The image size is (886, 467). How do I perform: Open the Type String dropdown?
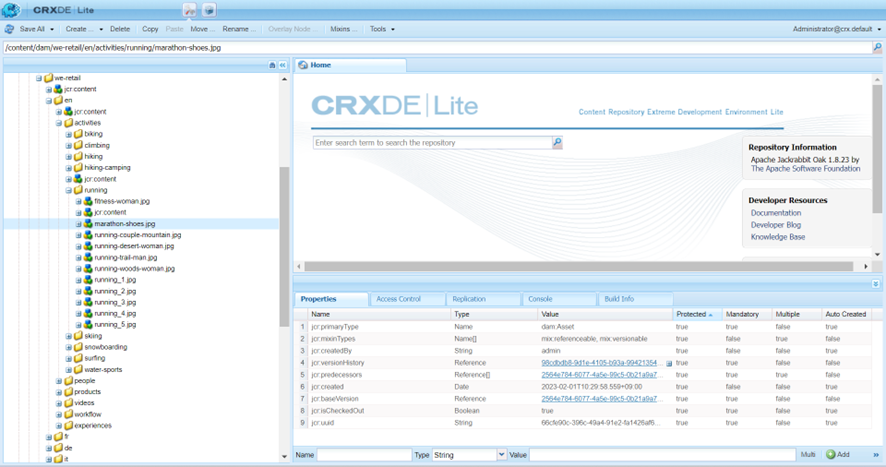click(x=501, y=455)
